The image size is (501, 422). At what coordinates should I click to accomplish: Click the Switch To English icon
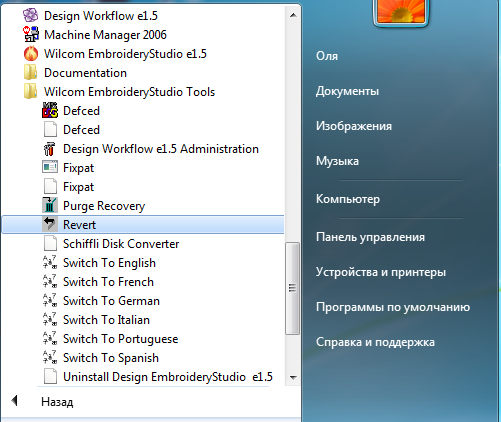point(50,262)
